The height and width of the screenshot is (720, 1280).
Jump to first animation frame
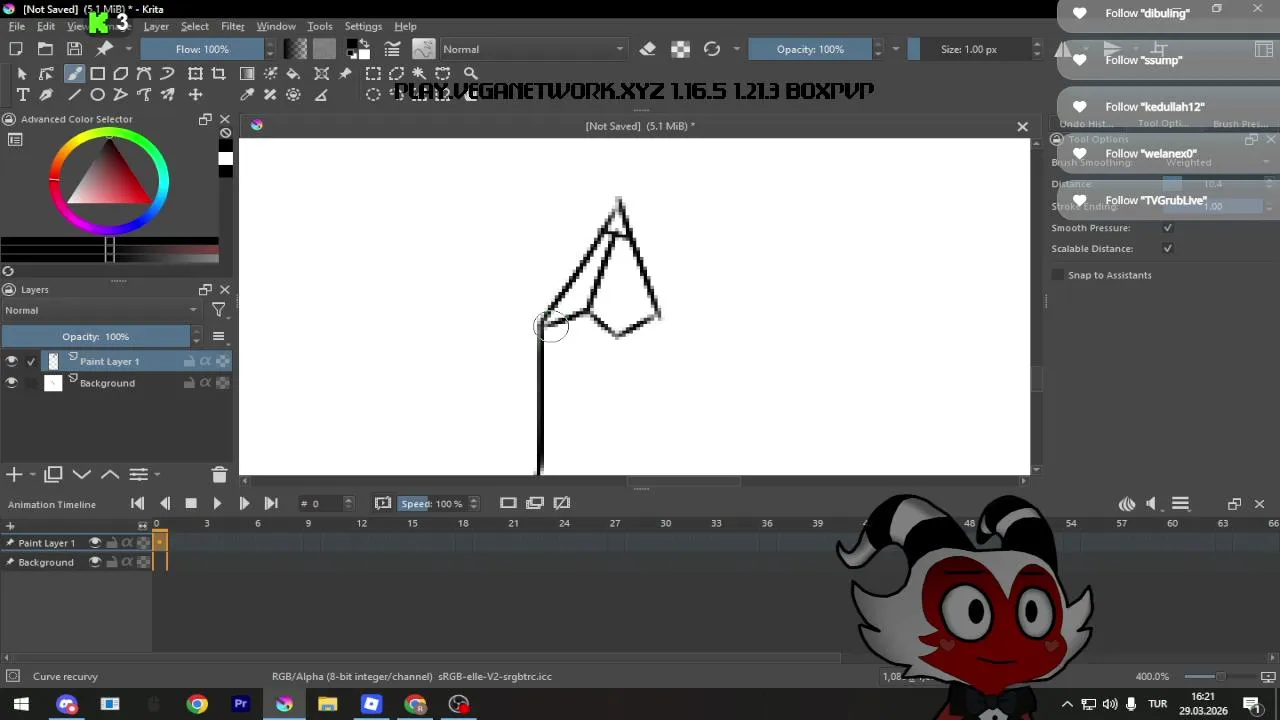pyautogui.click(x=138, y=504)
